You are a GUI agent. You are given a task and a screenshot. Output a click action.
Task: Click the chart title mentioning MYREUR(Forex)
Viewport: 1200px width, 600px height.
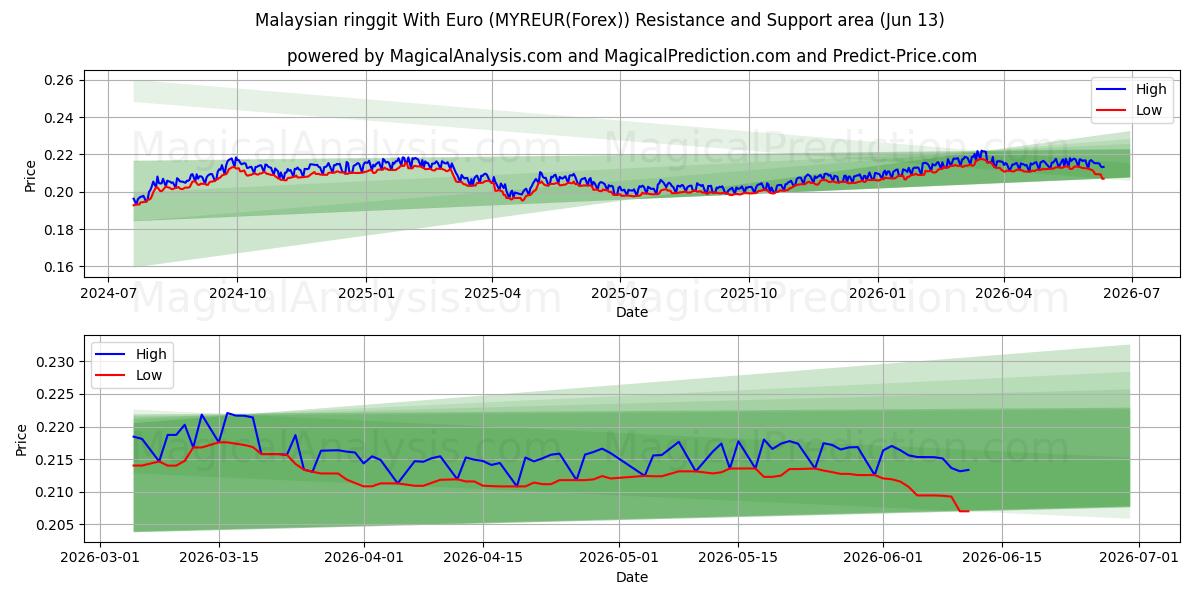point(600,20)
